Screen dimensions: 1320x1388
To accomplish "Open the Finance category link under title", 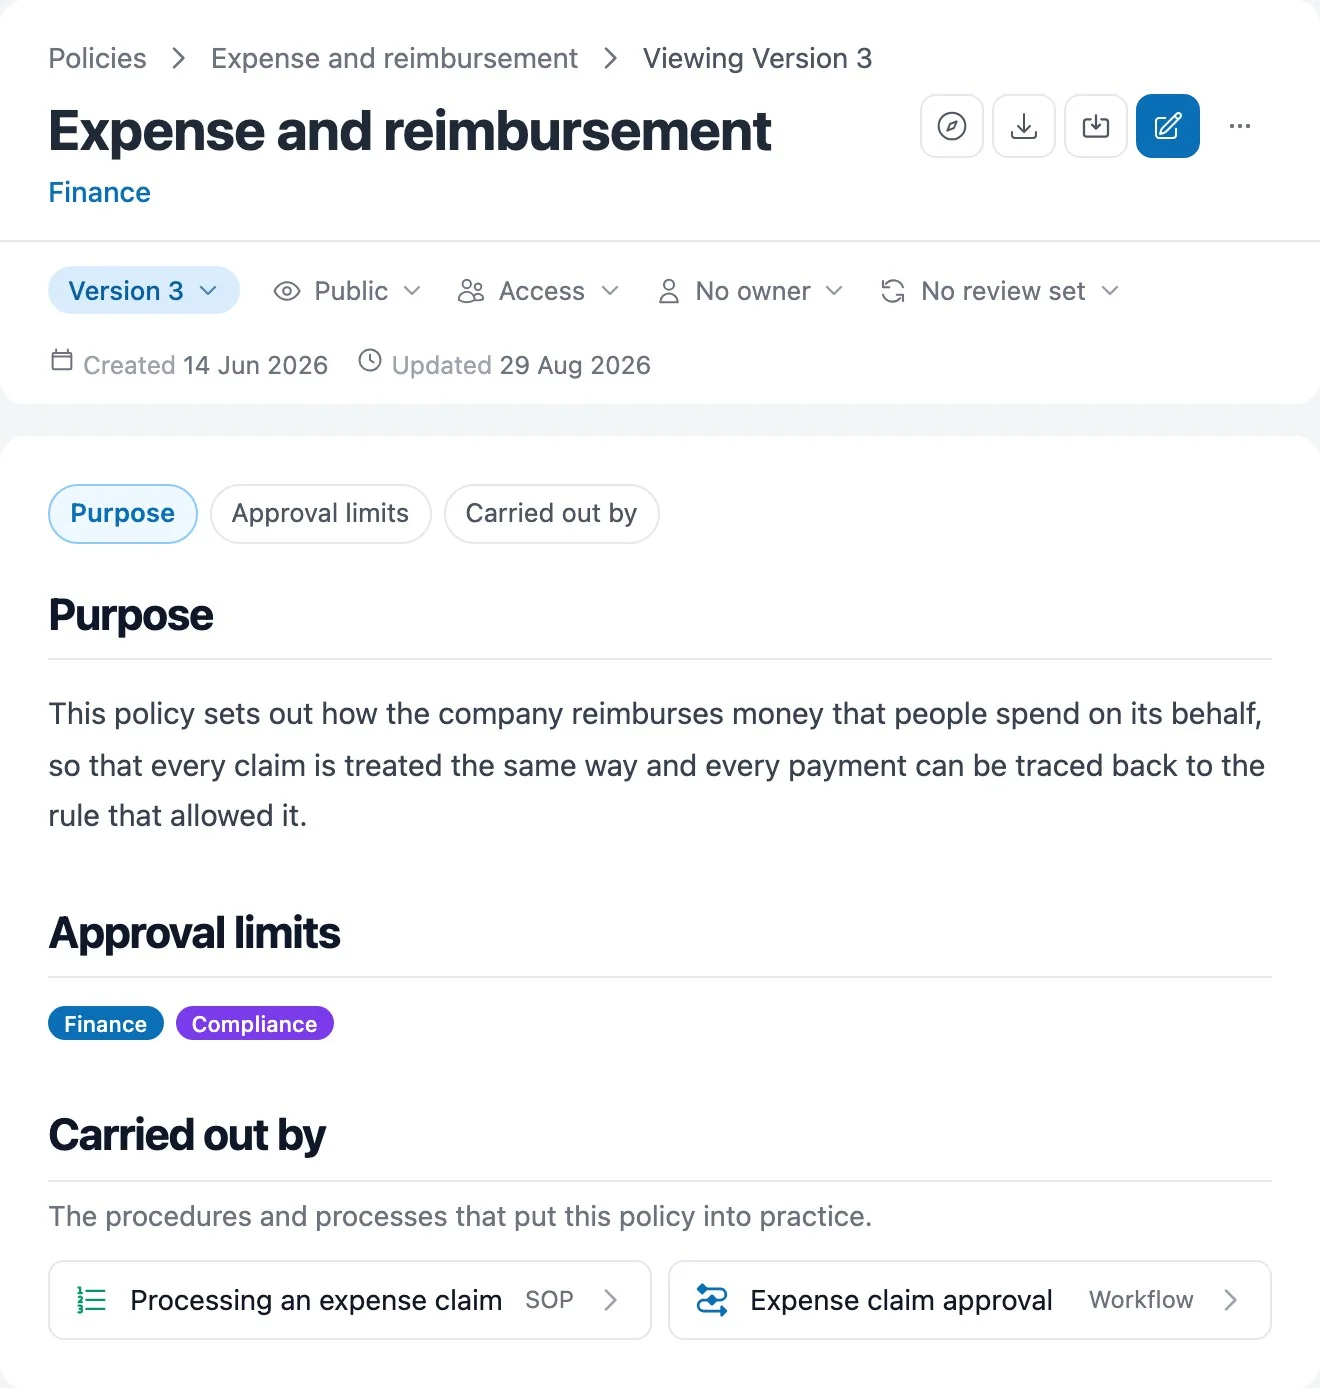I will click(100, 193).
